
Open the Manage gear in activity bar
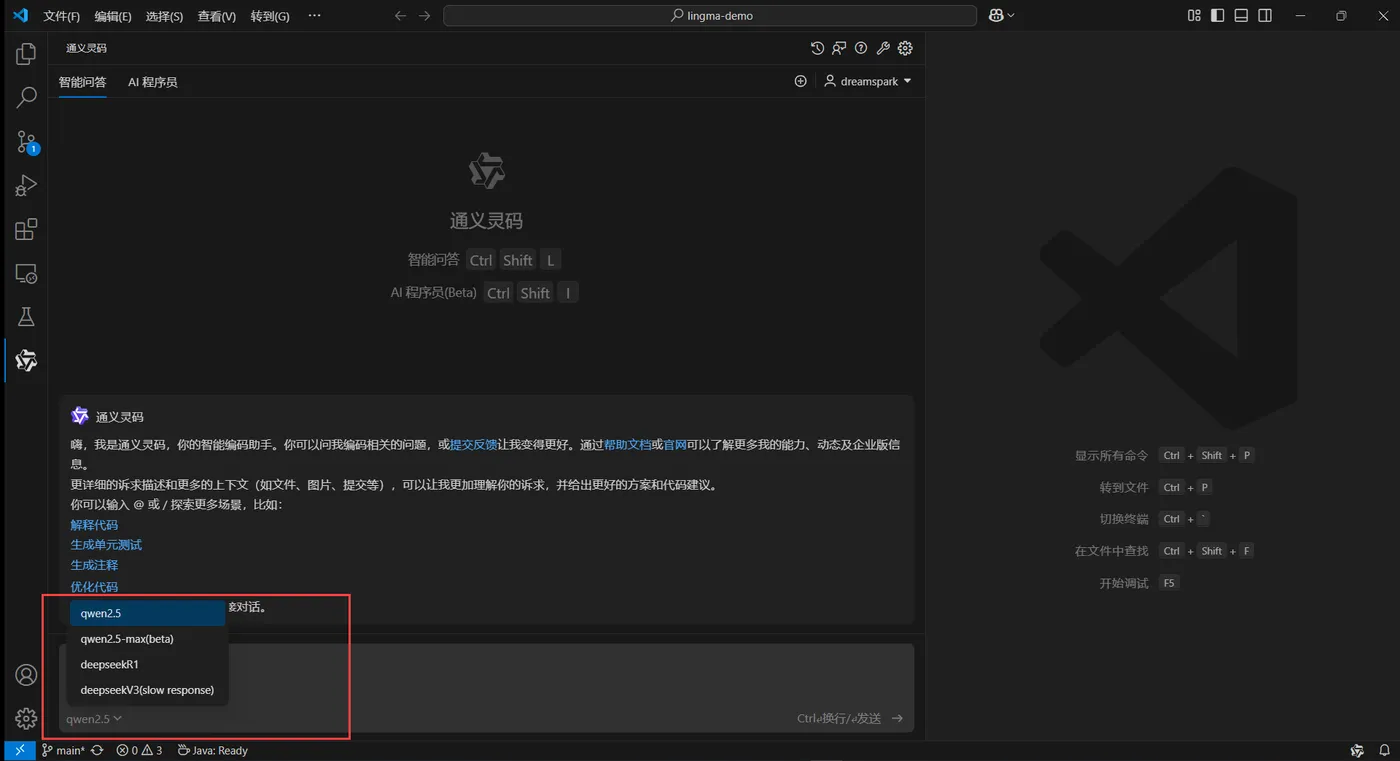pyautogui.click(x=26, y=718)
